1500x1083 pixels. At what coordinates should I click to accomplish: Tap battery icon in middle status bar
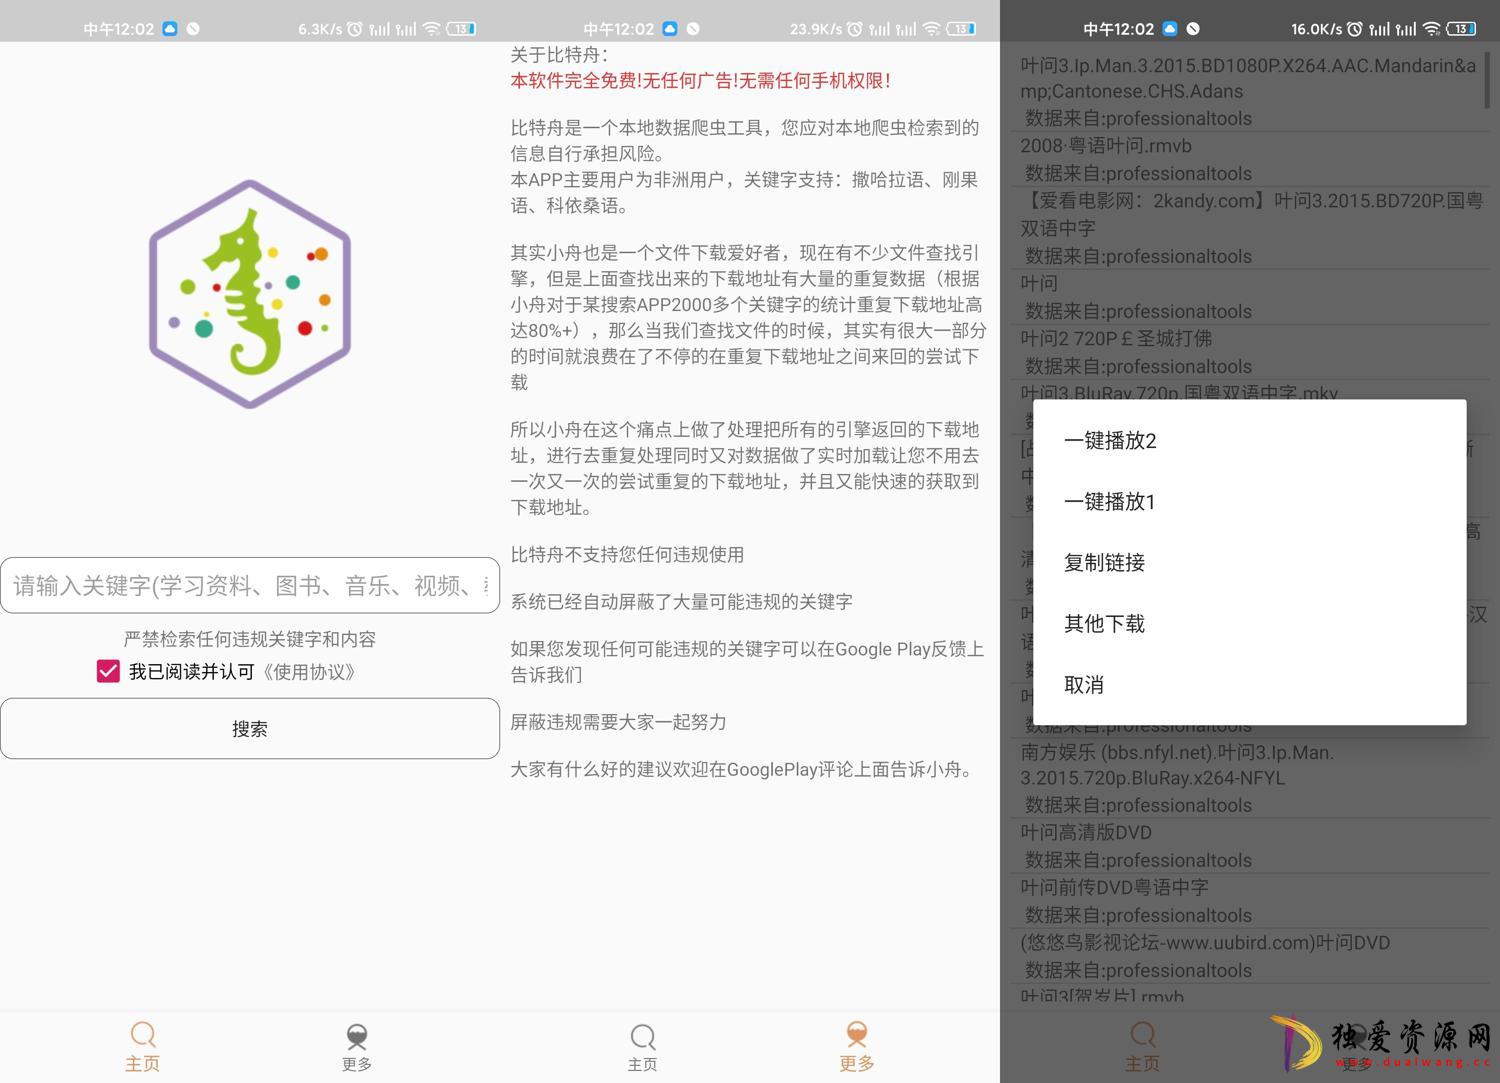961,29
